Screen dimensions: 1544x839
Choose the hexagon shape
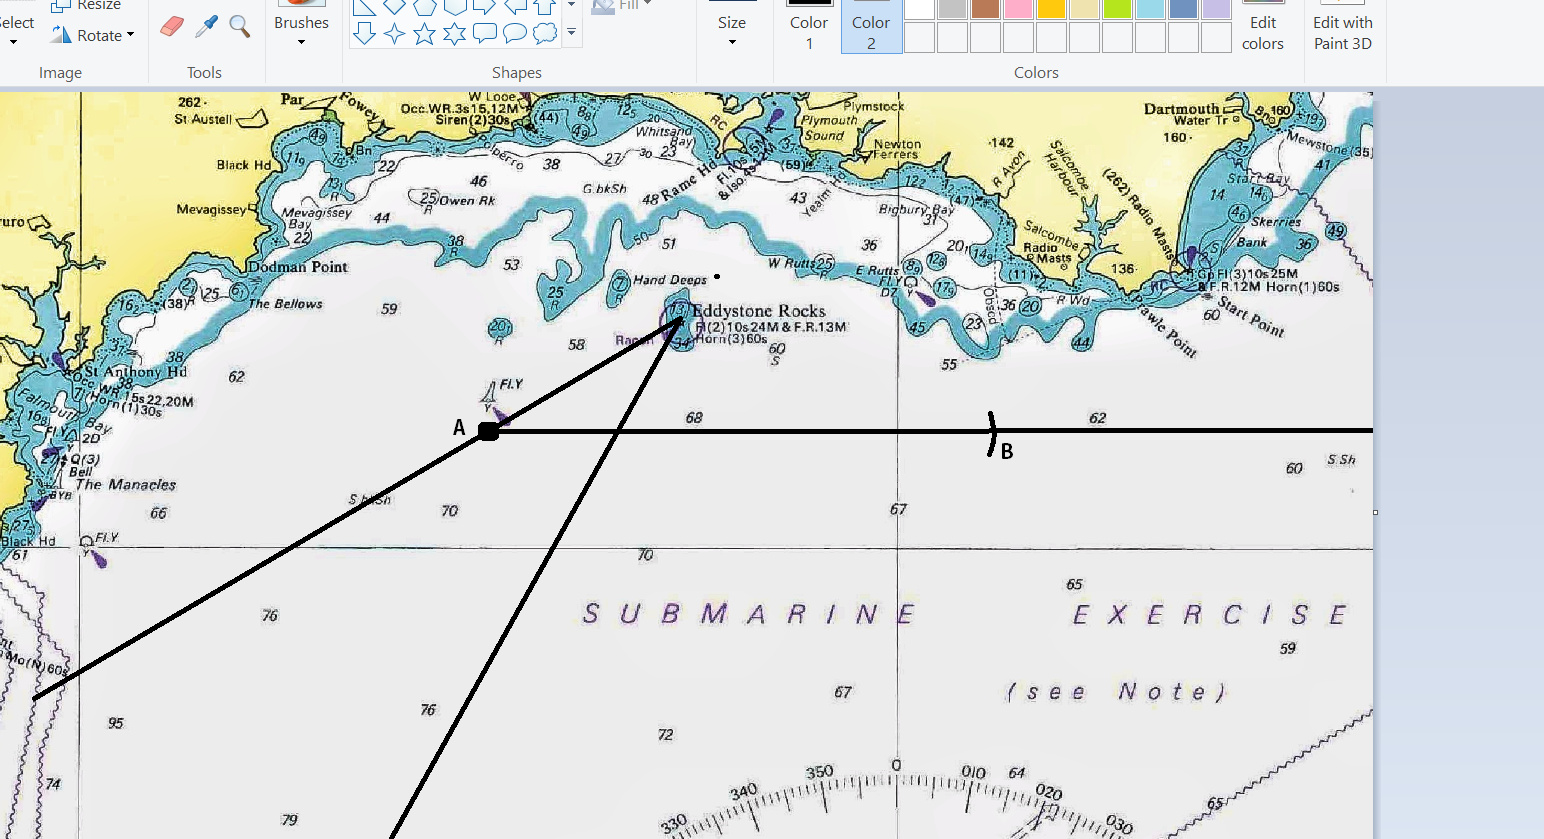click(455, 7)
